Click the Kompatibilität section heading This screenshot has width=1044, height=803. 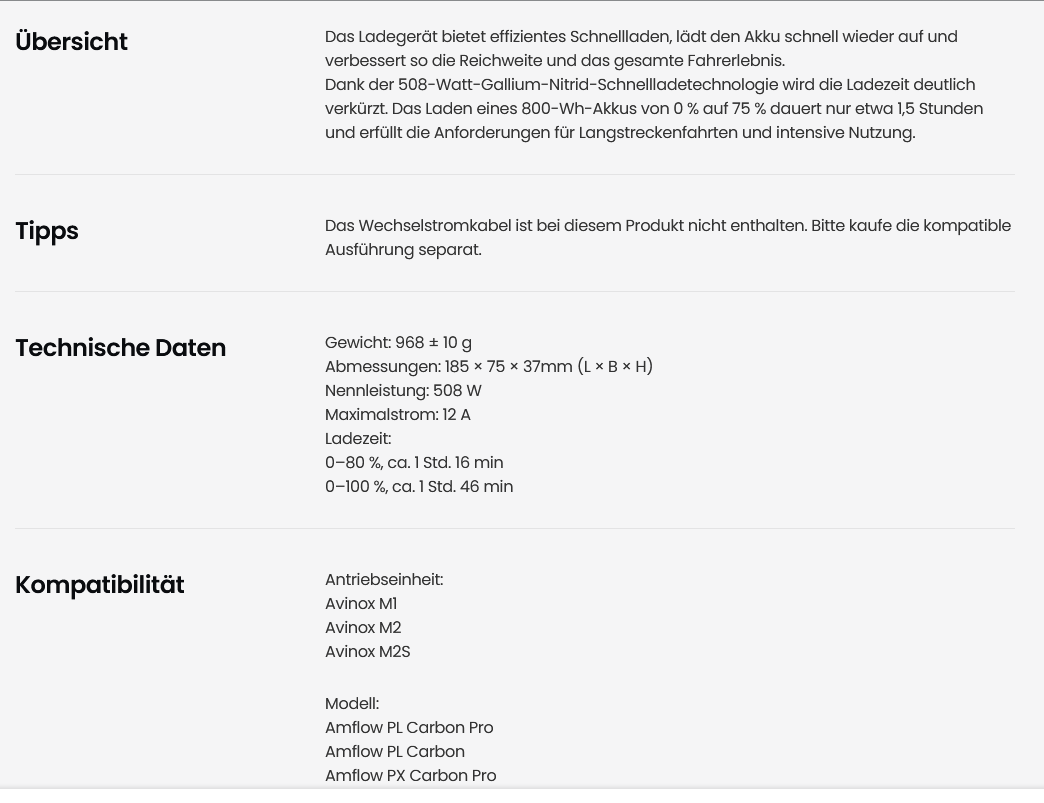(100, 585)
